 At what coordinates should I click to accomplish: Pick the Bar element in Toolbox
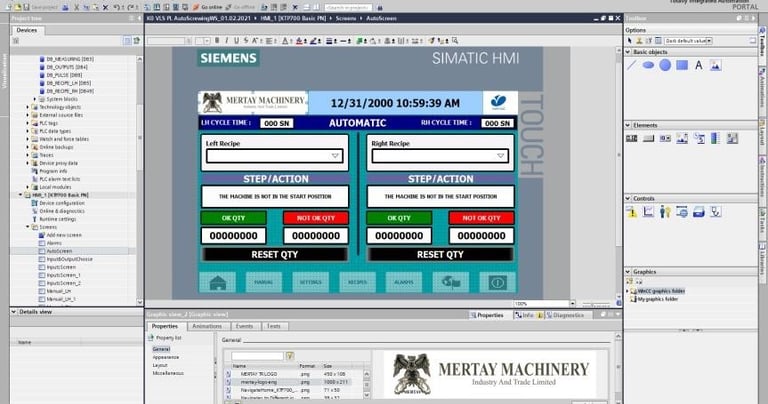716,139
